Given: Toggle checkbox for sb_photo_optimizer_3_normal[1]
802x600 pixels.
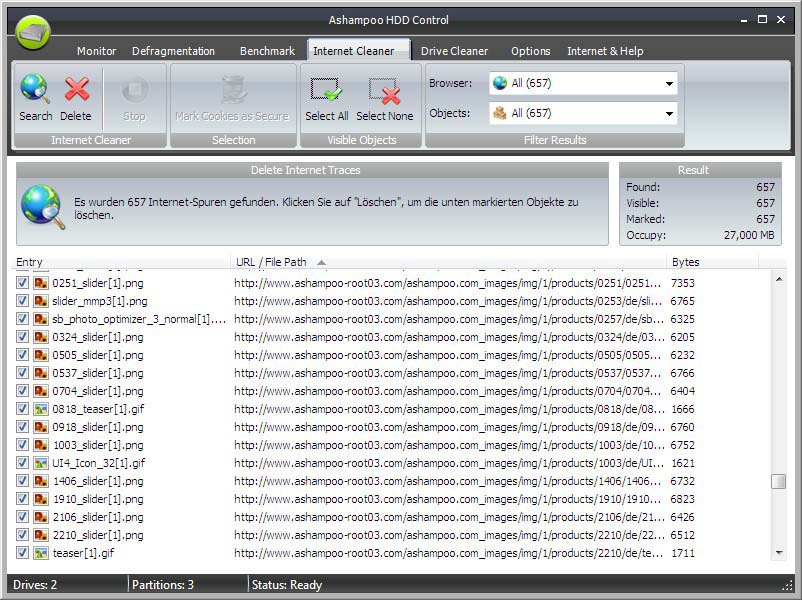Looking at the screenshot, I should pyautogui.click(x=22, y=319).
